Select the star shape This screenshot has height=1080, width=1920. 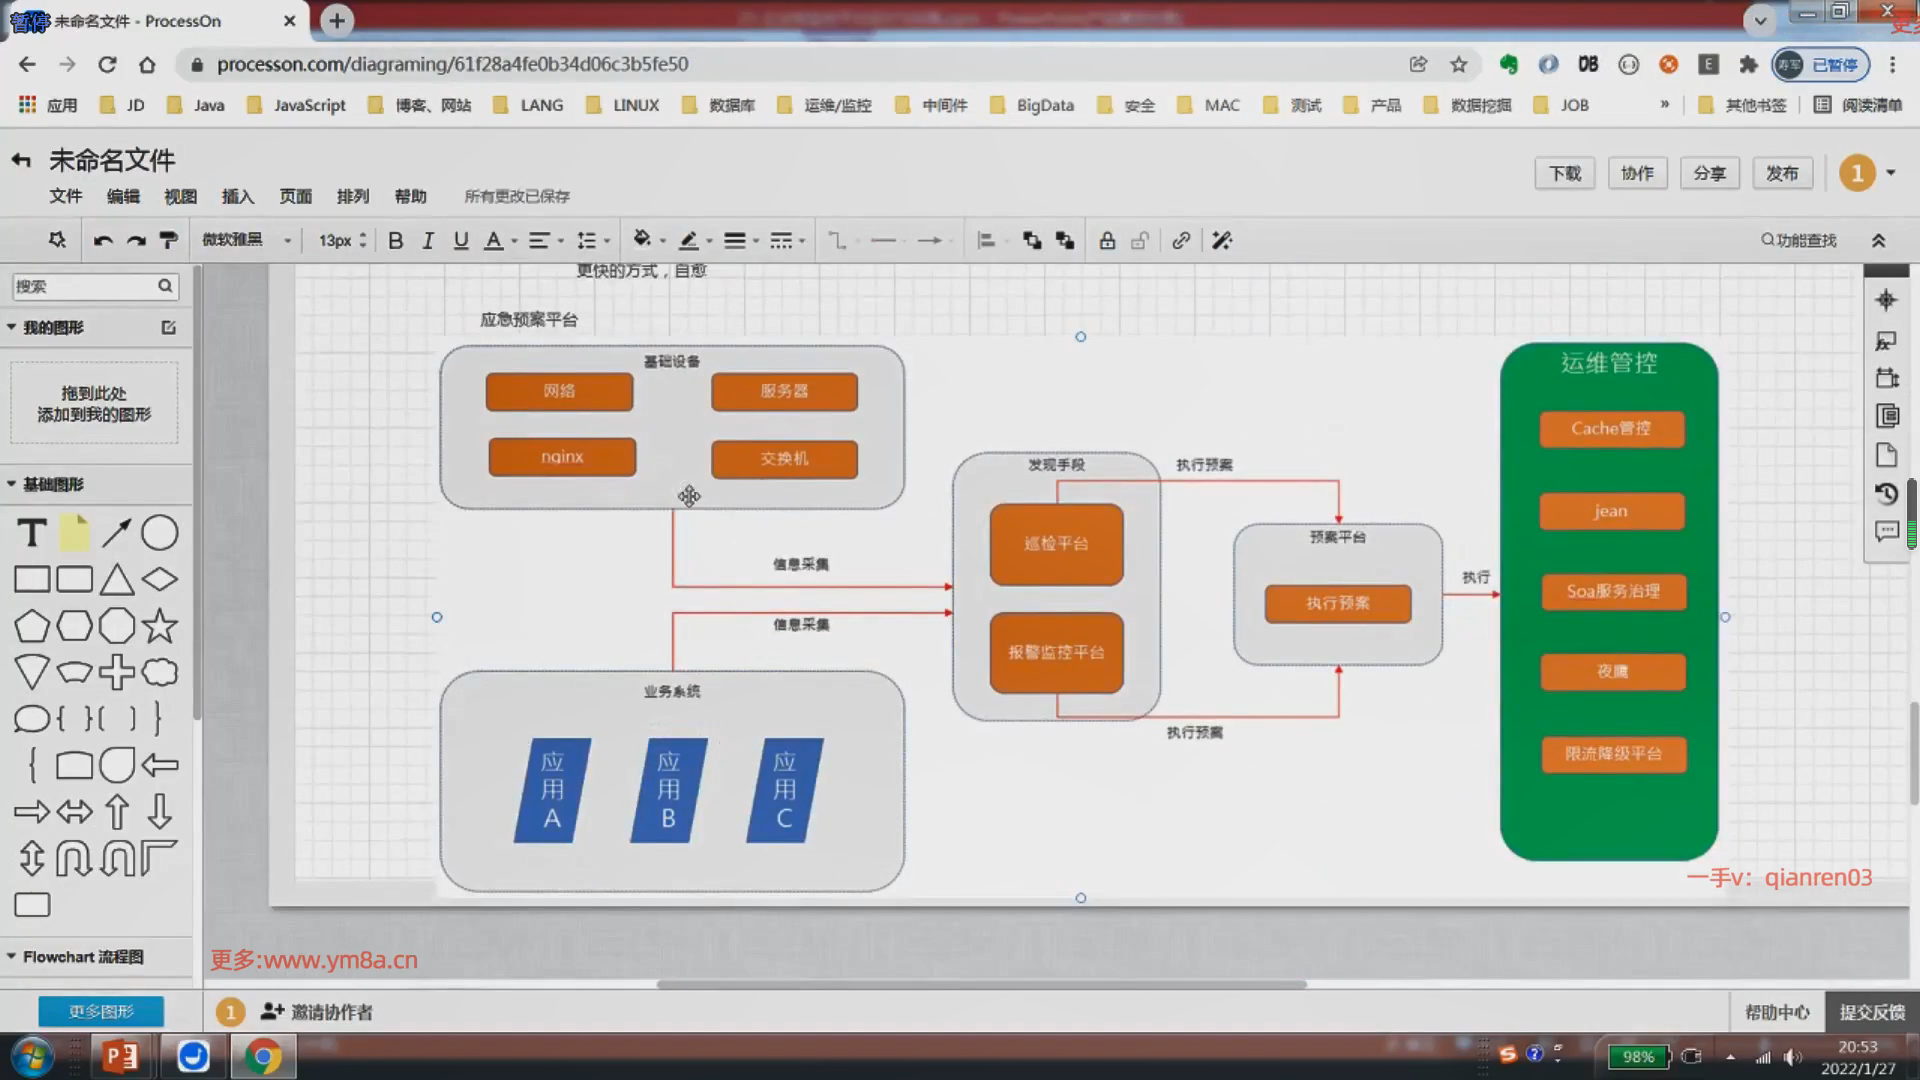click(160, 626)
